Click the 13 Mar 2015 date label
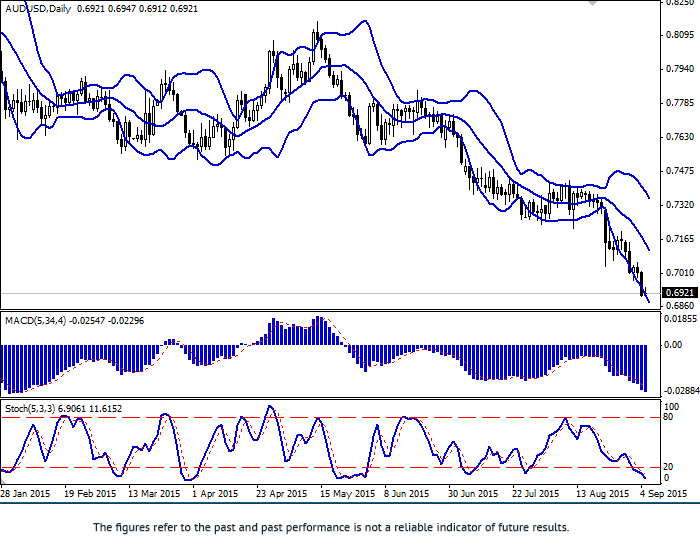The height and width of the screenshot is (552, 700). (154, 494)
